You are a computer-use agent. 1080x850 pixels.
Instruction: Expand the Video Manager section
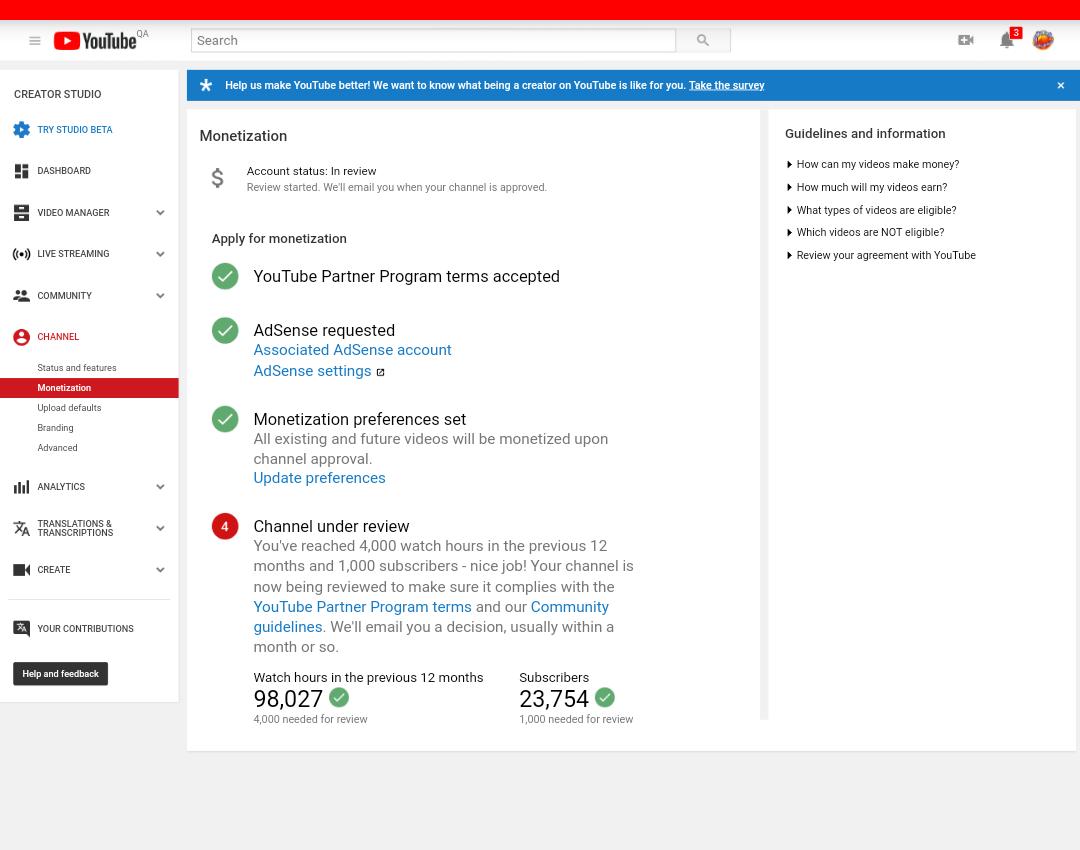[160, 213]
